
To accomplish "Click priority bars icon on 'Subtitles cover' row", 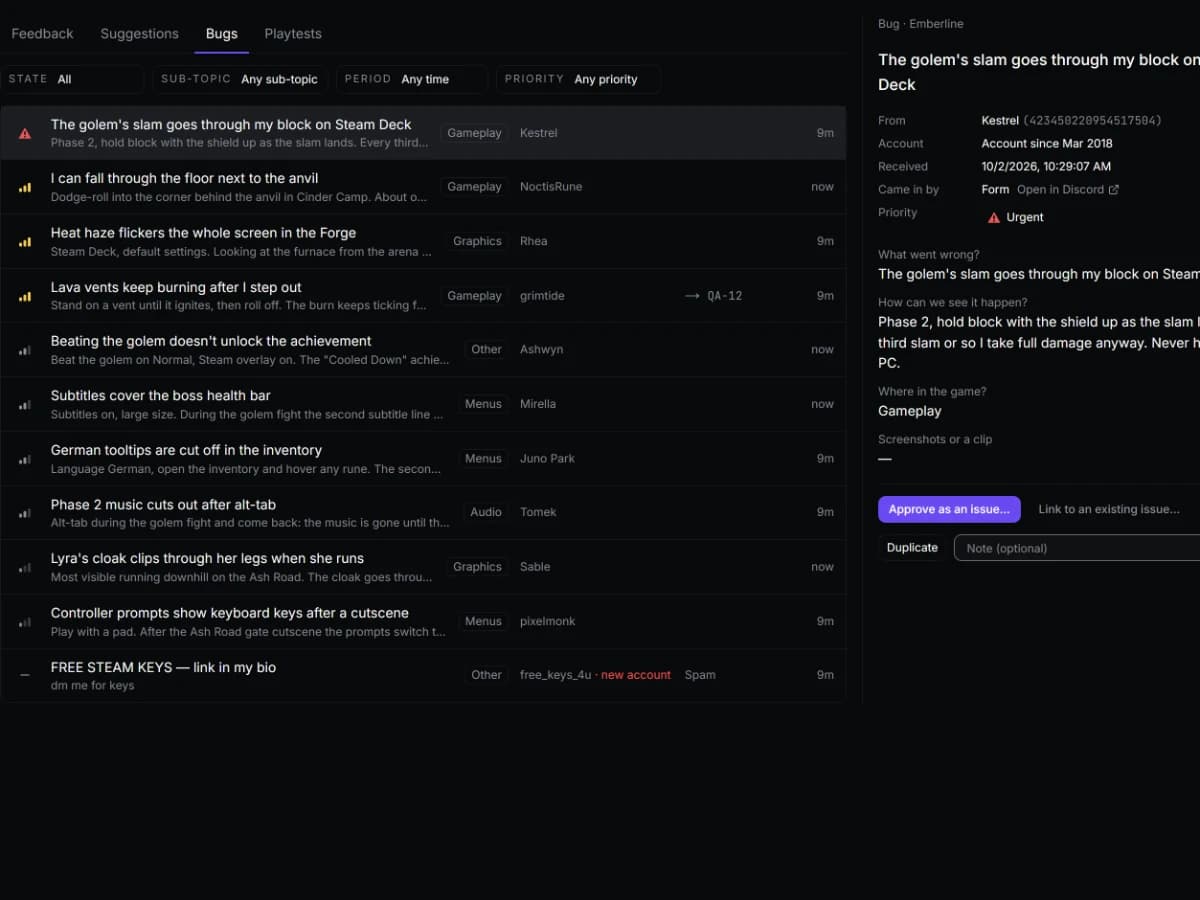I will [25, 404].
